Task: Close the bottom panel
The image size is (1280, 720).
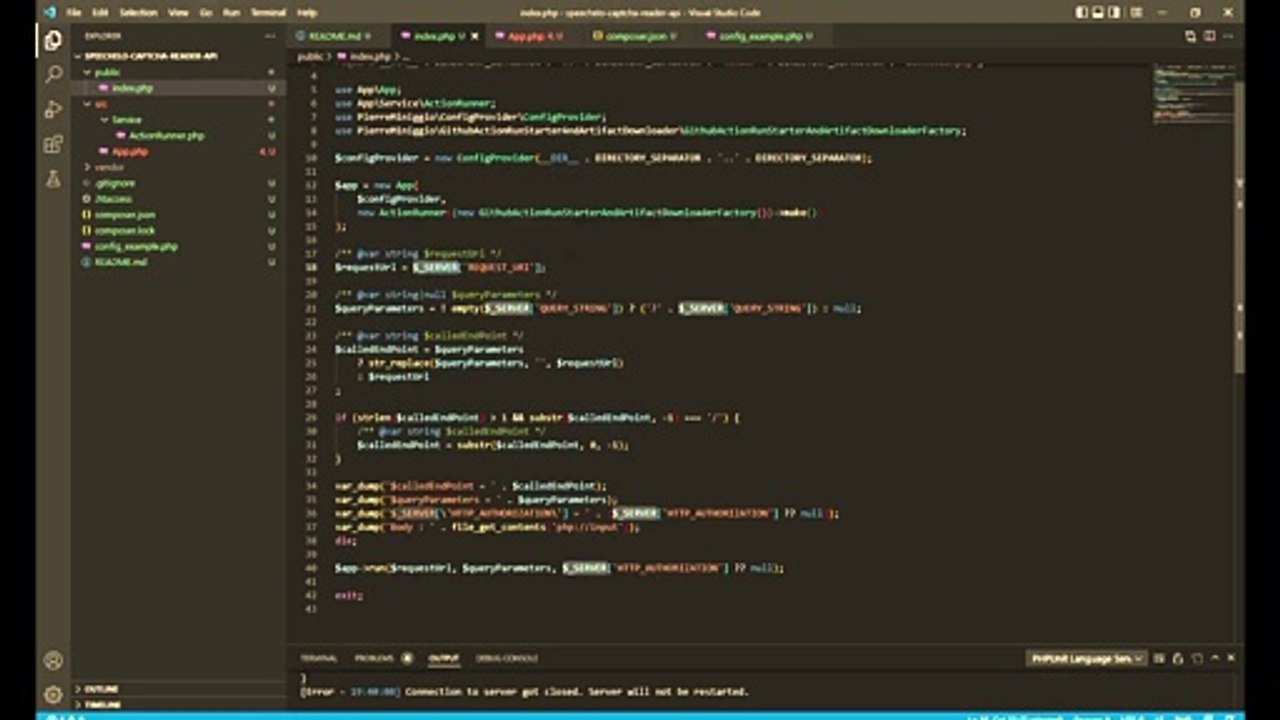Action: 1233,658
